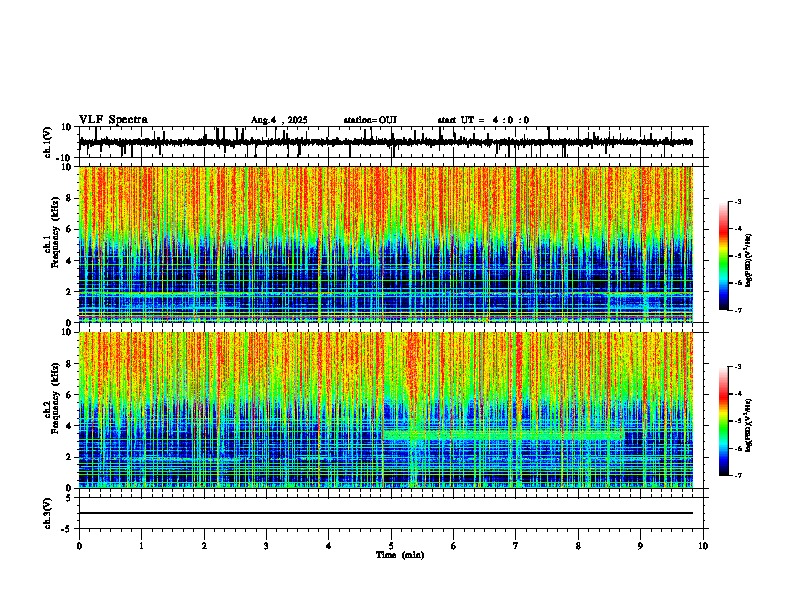The image size is (792, 612).
Task: Click the "4" kHz tick on ch.1 frequency axis
Action: [x=69, y=261]
